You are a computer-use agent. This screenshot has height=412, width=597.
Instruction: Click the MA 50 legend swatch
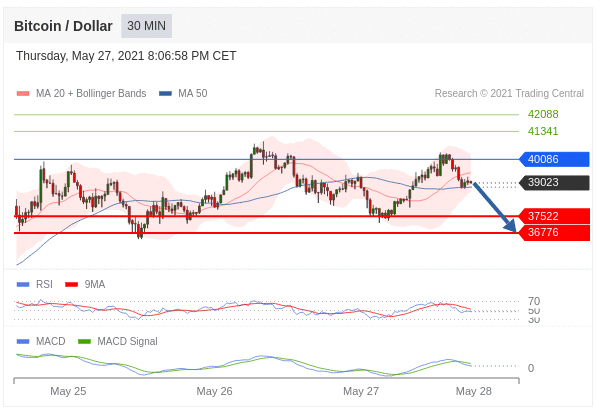[165, 93]
